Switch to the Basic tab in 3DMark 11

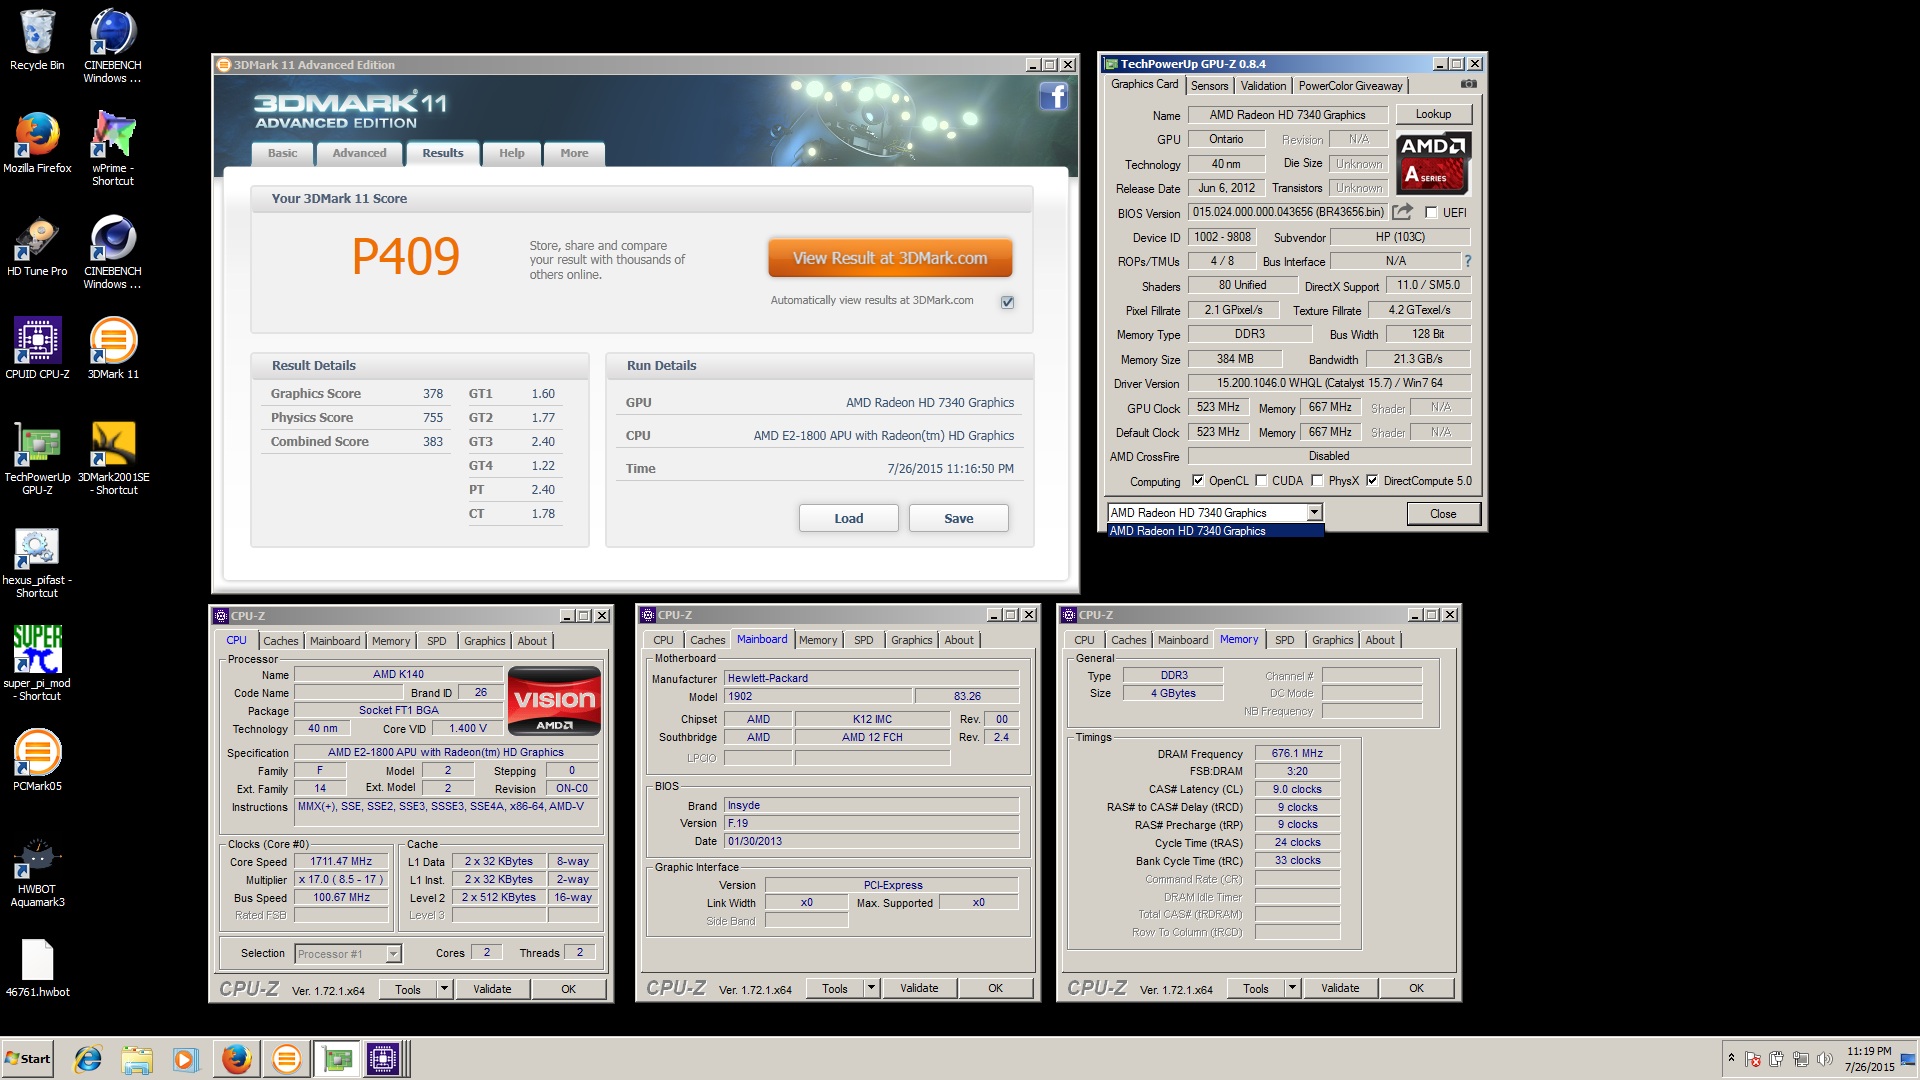282,153
